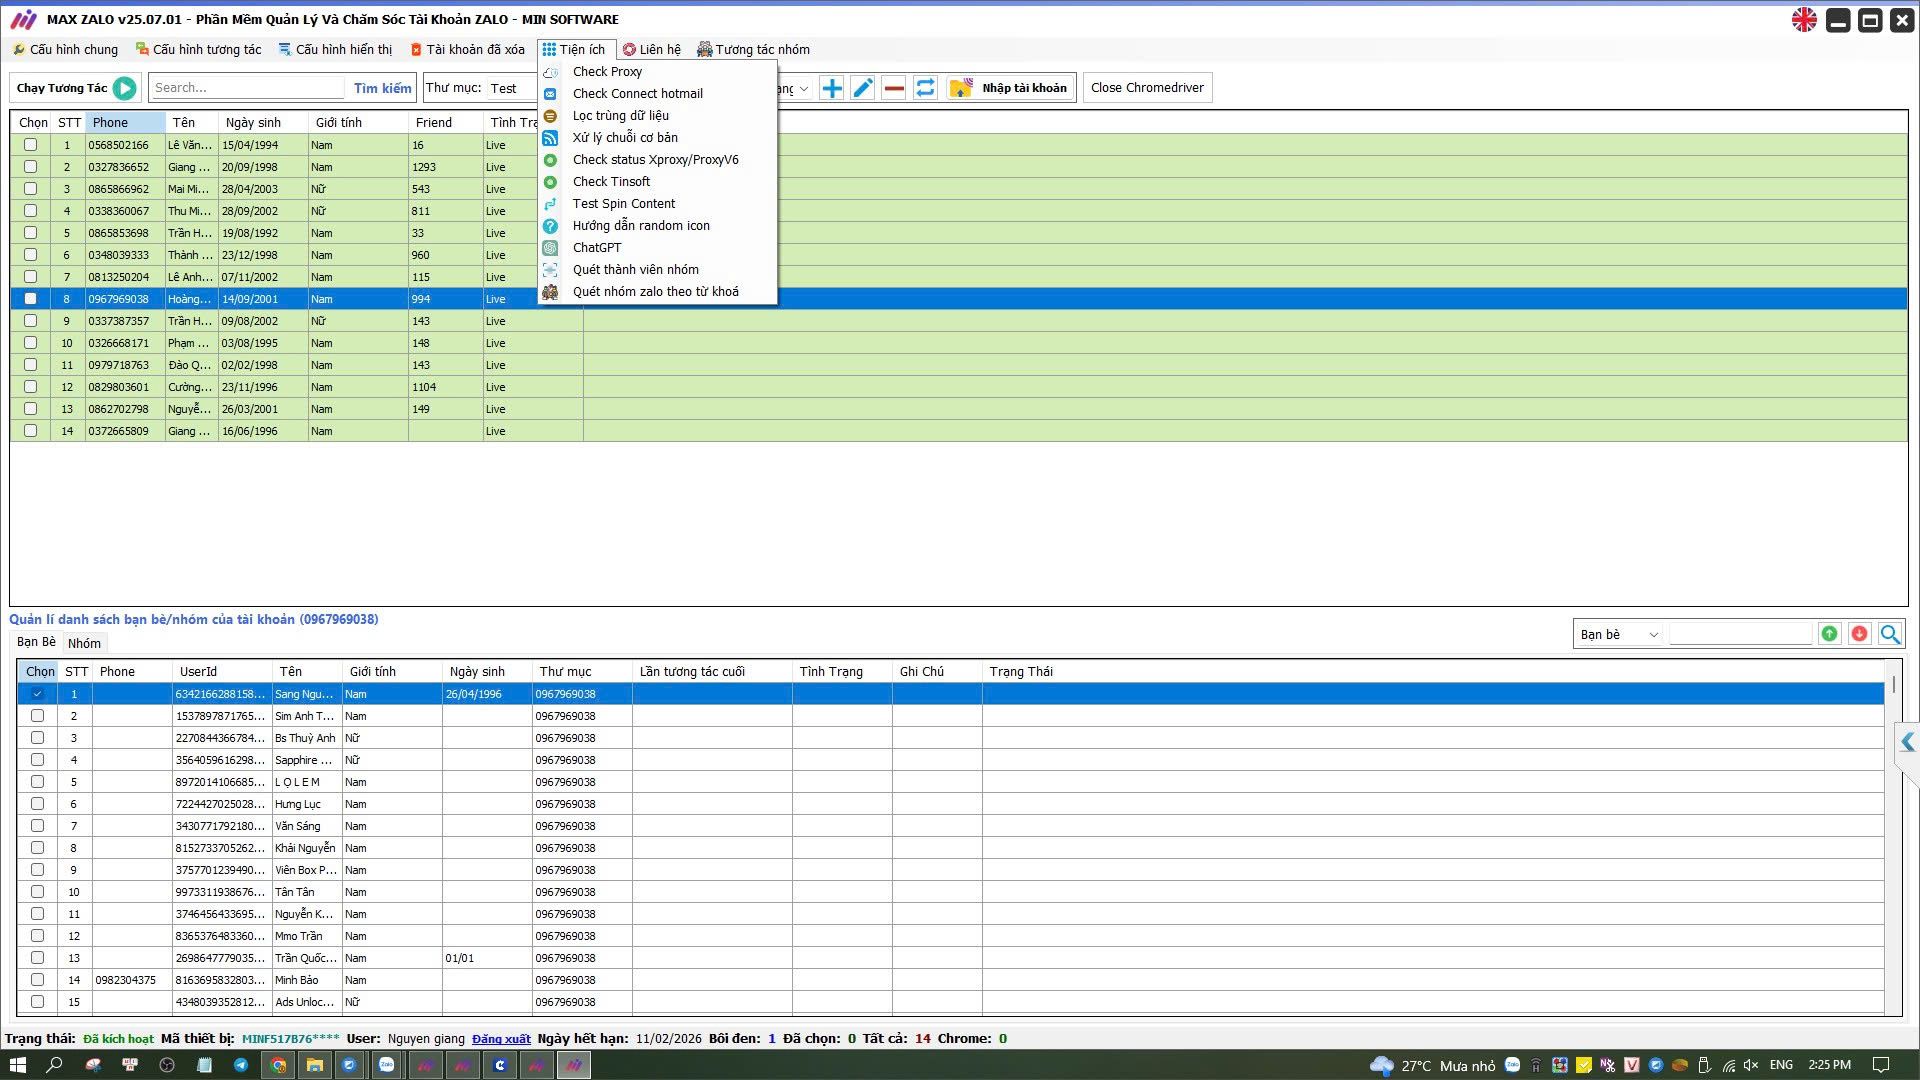Choose Check Tinsoft menu entry

click(x=611, y=182)
